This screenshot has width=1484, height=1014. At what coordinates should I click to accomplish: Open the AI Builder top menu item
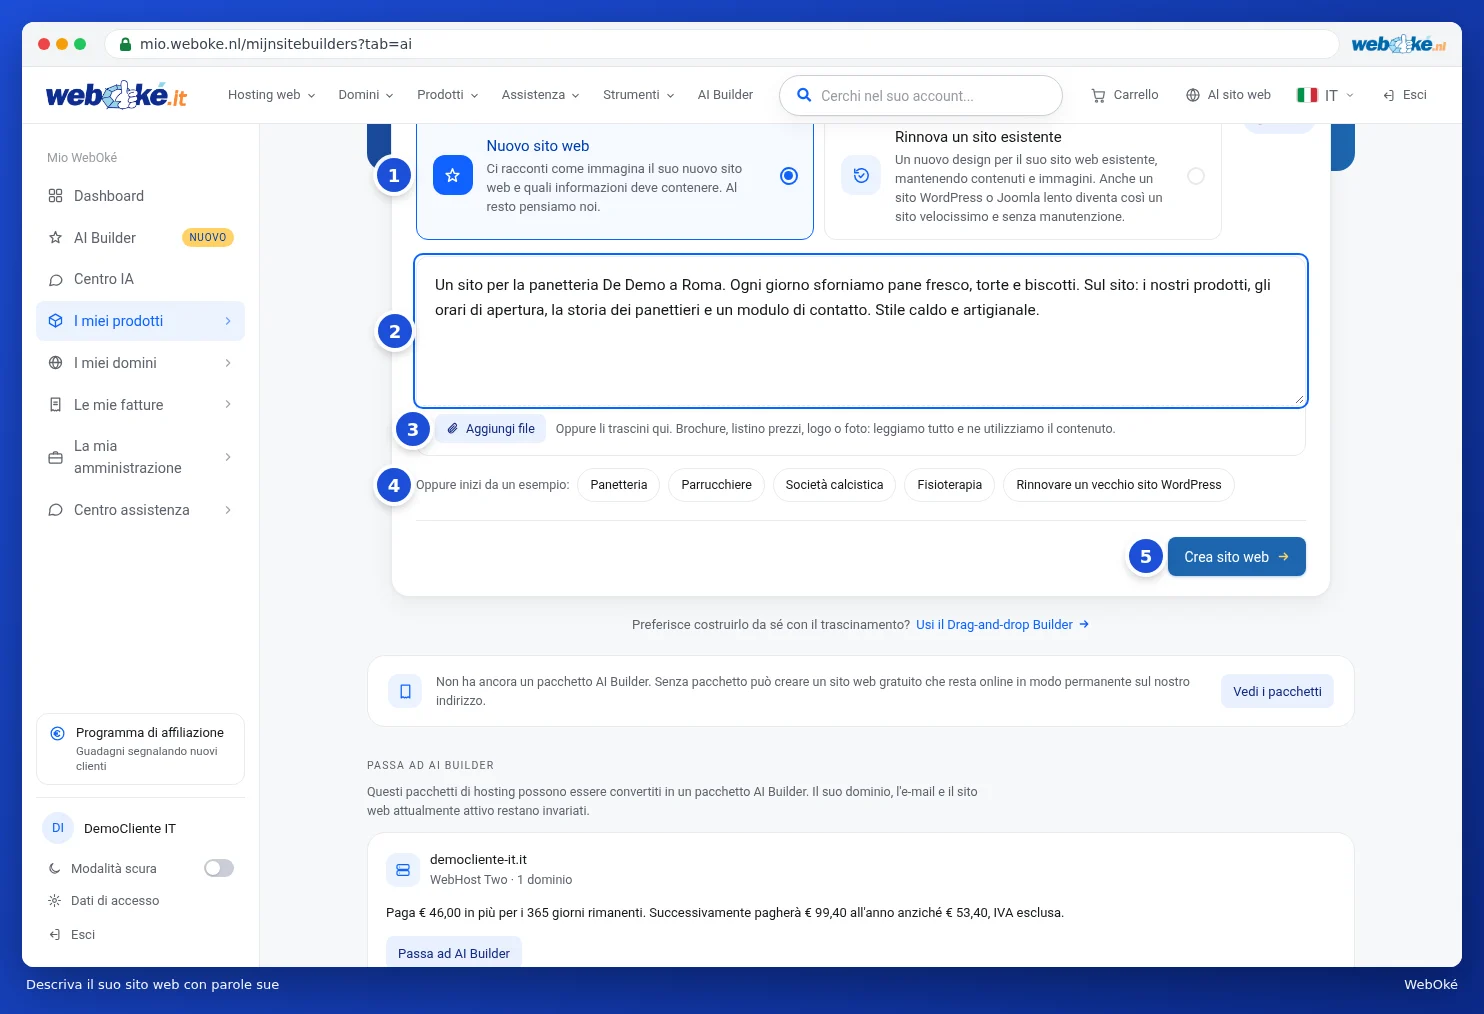click(725, 95)
